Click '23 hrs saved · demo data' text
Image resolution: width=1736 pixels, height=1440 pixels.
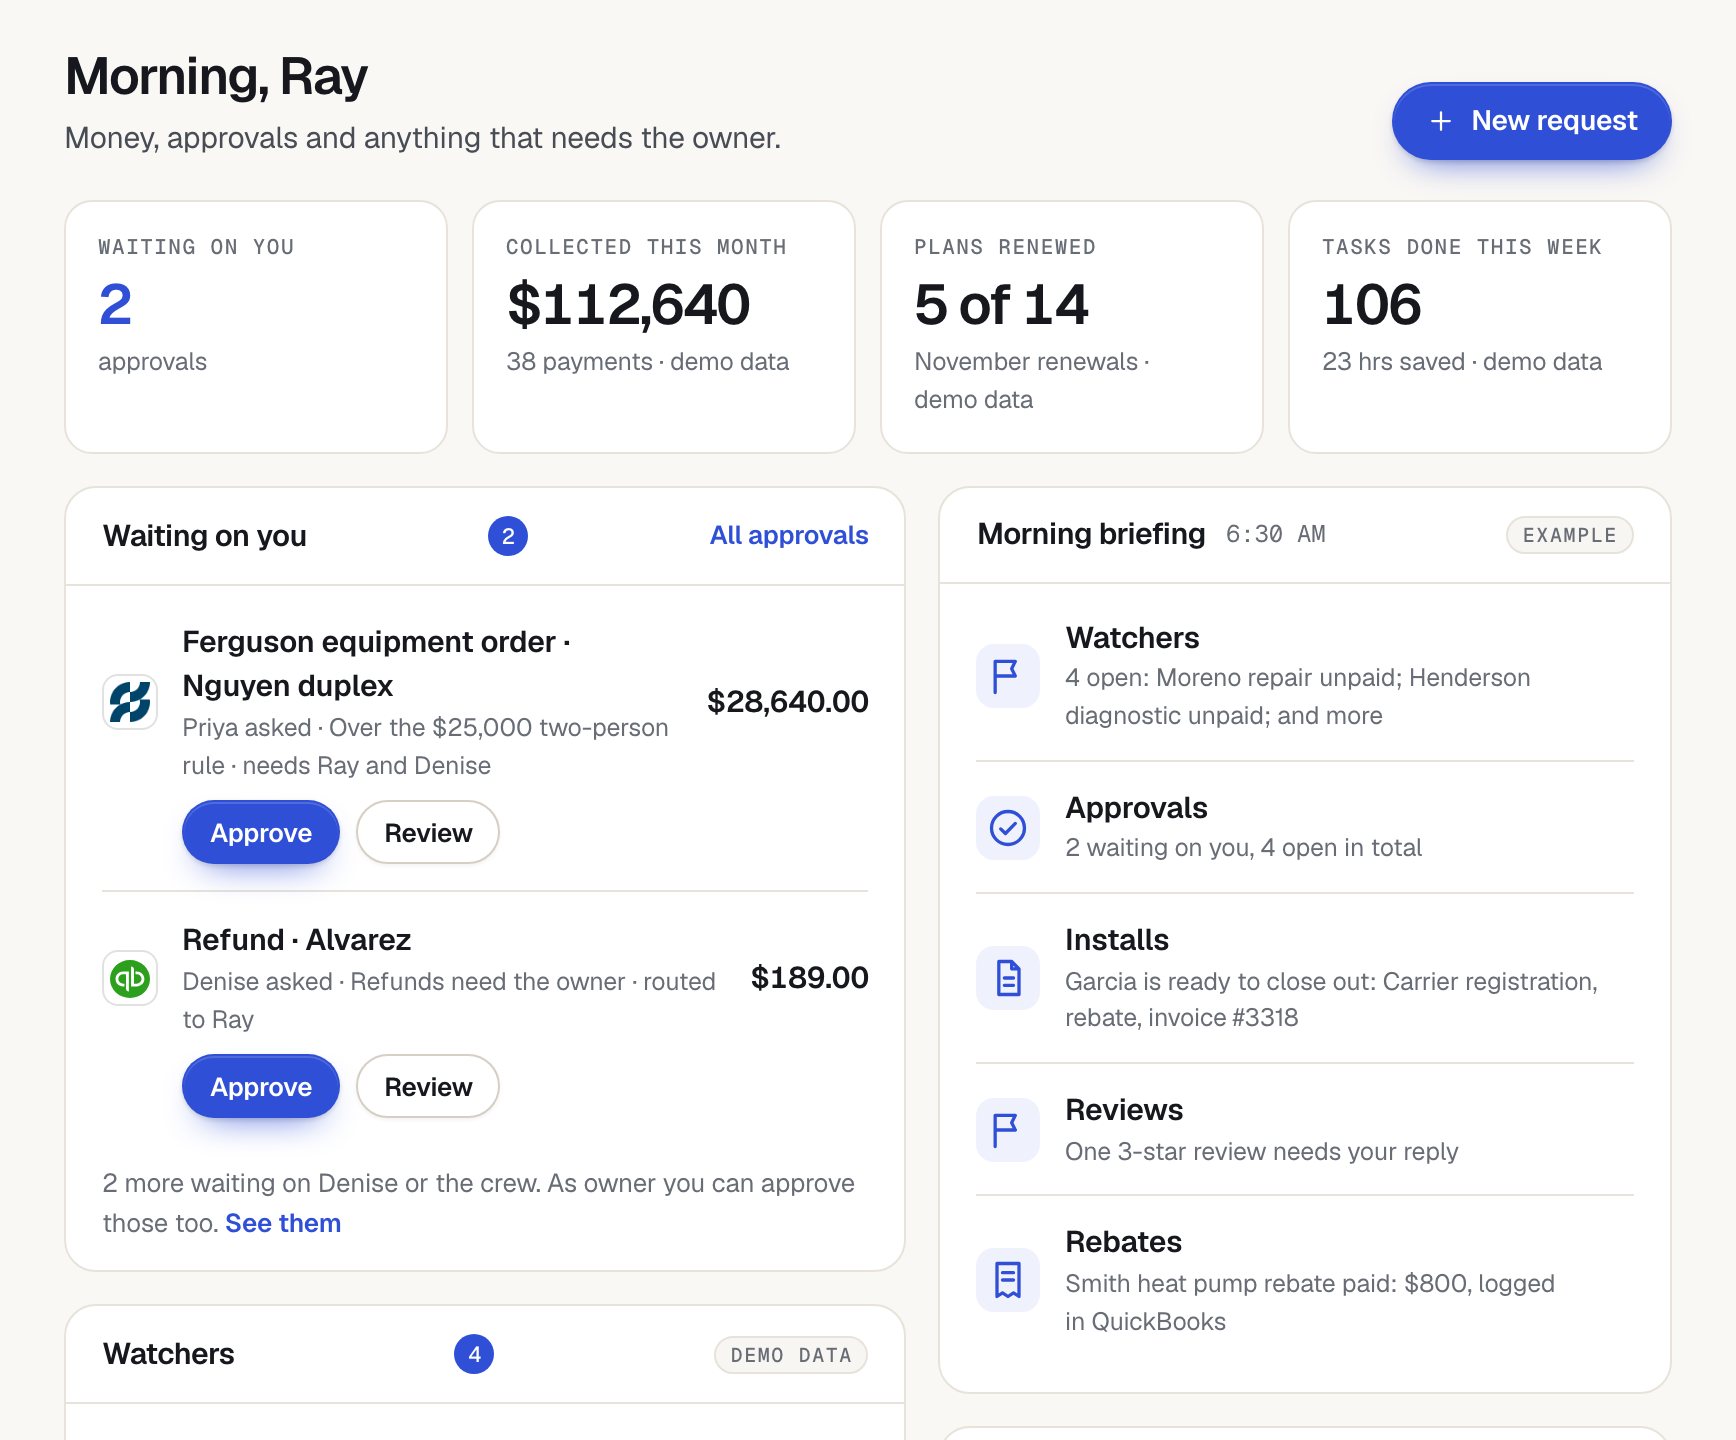1462,361
